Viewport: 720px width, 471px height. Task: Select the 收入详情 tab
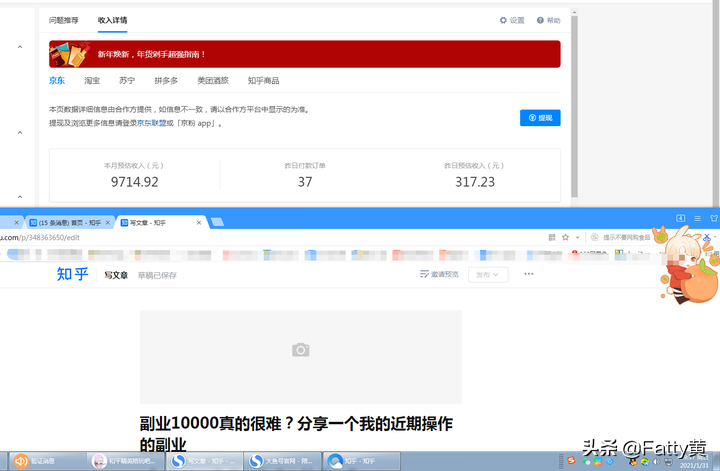tap(112, 20)
